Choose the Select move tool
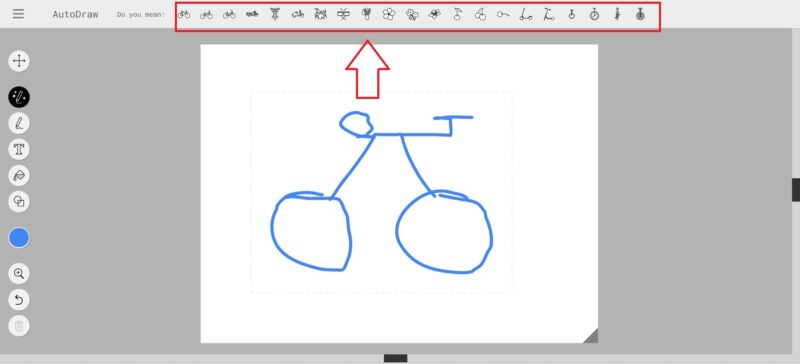800x364 pixels. tap(19, 61)
